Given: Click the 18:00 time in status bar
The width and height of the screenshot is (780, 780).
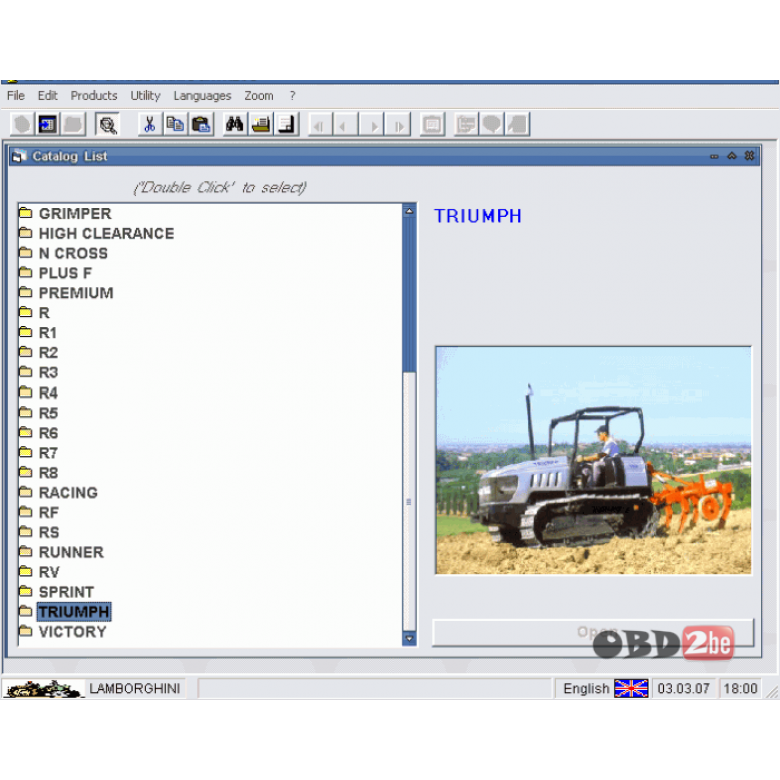Looking at the screenshot, I should point(740,689).
